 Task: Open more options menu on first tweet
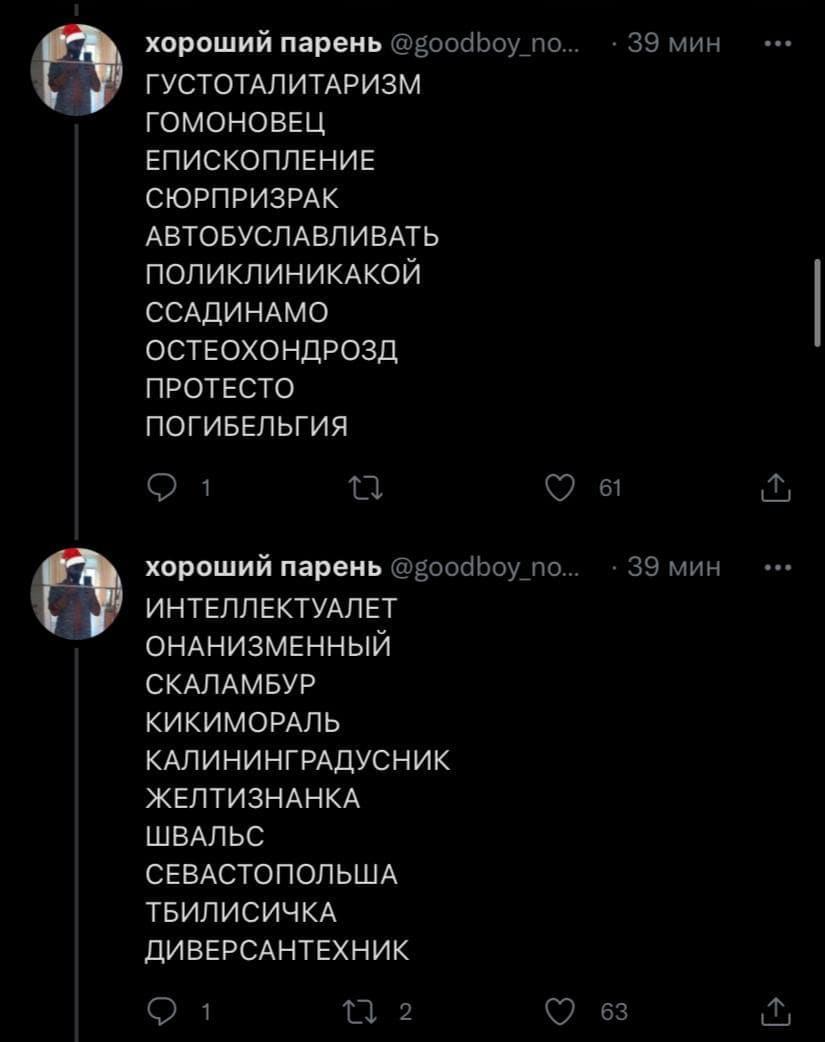(x=777, y=44)
